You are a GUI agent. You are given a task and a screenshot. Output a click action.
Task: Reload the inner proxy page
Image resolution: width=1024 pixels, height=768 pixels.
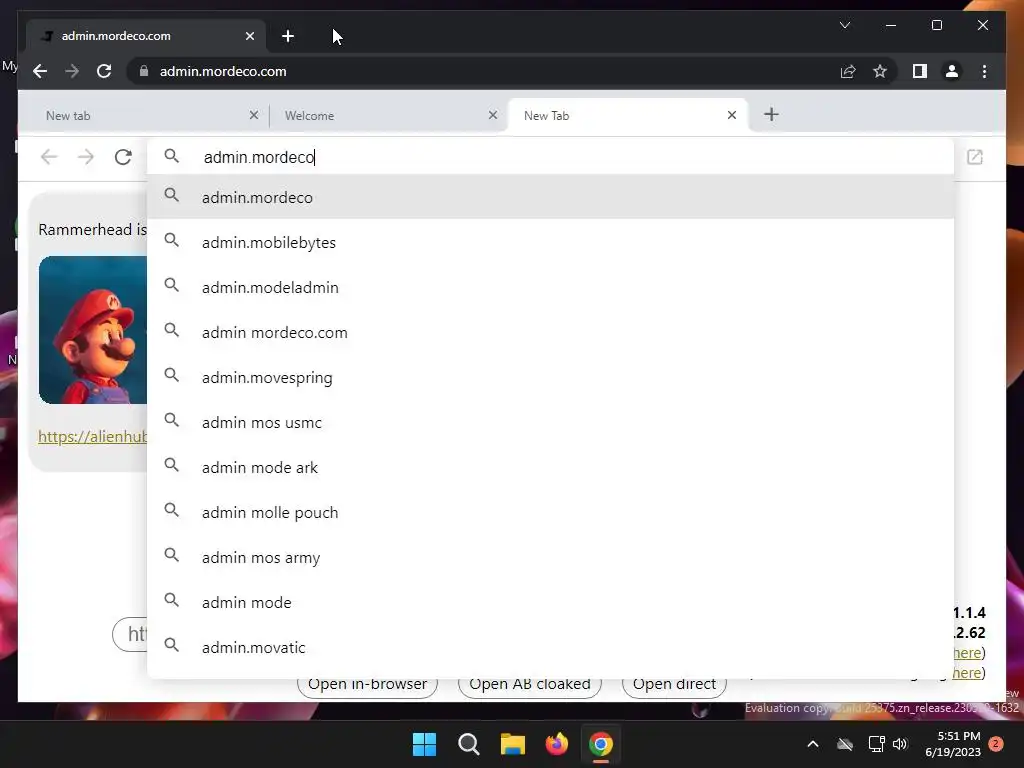click(123, 157)
